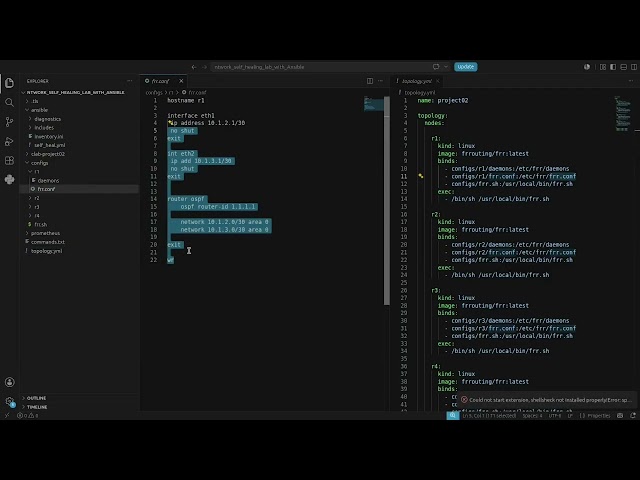Toggle bottom panel visibility
This screenshot has width=640, height=480.
624,67
